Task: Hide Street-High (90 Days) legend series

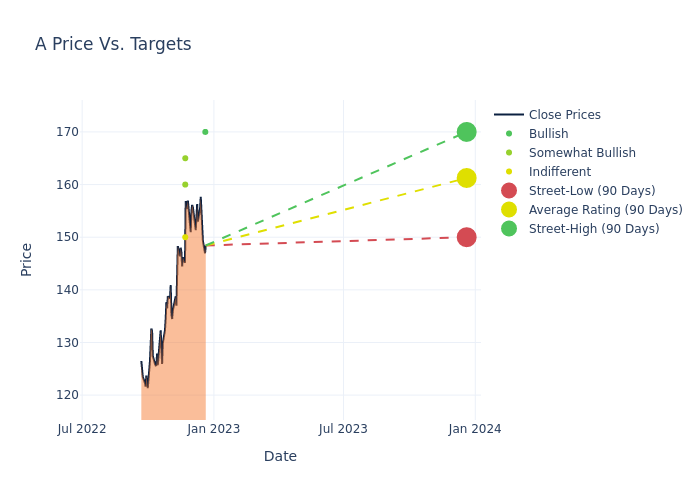Action: coord(593,229)
